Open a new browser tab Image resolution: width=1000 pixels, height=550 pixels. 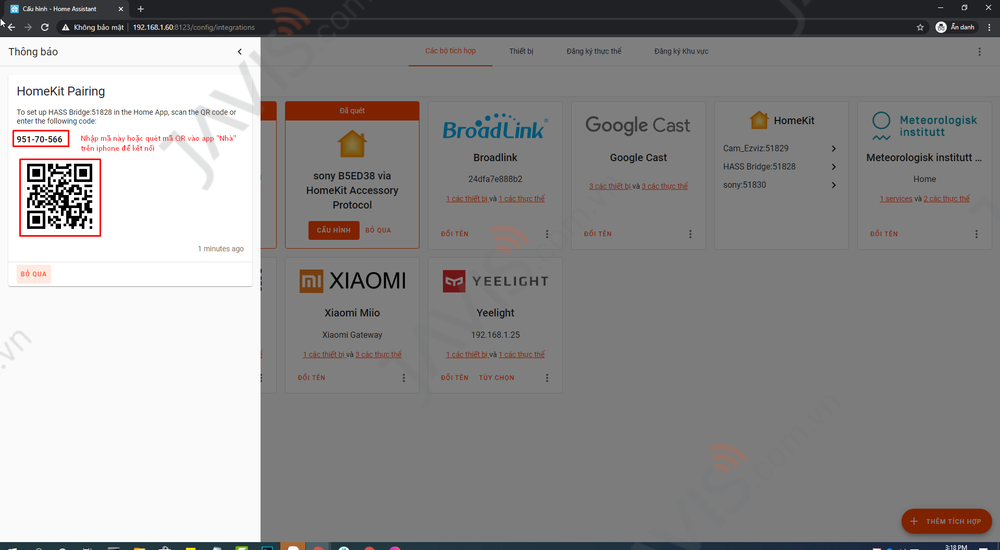click(140, 9)
